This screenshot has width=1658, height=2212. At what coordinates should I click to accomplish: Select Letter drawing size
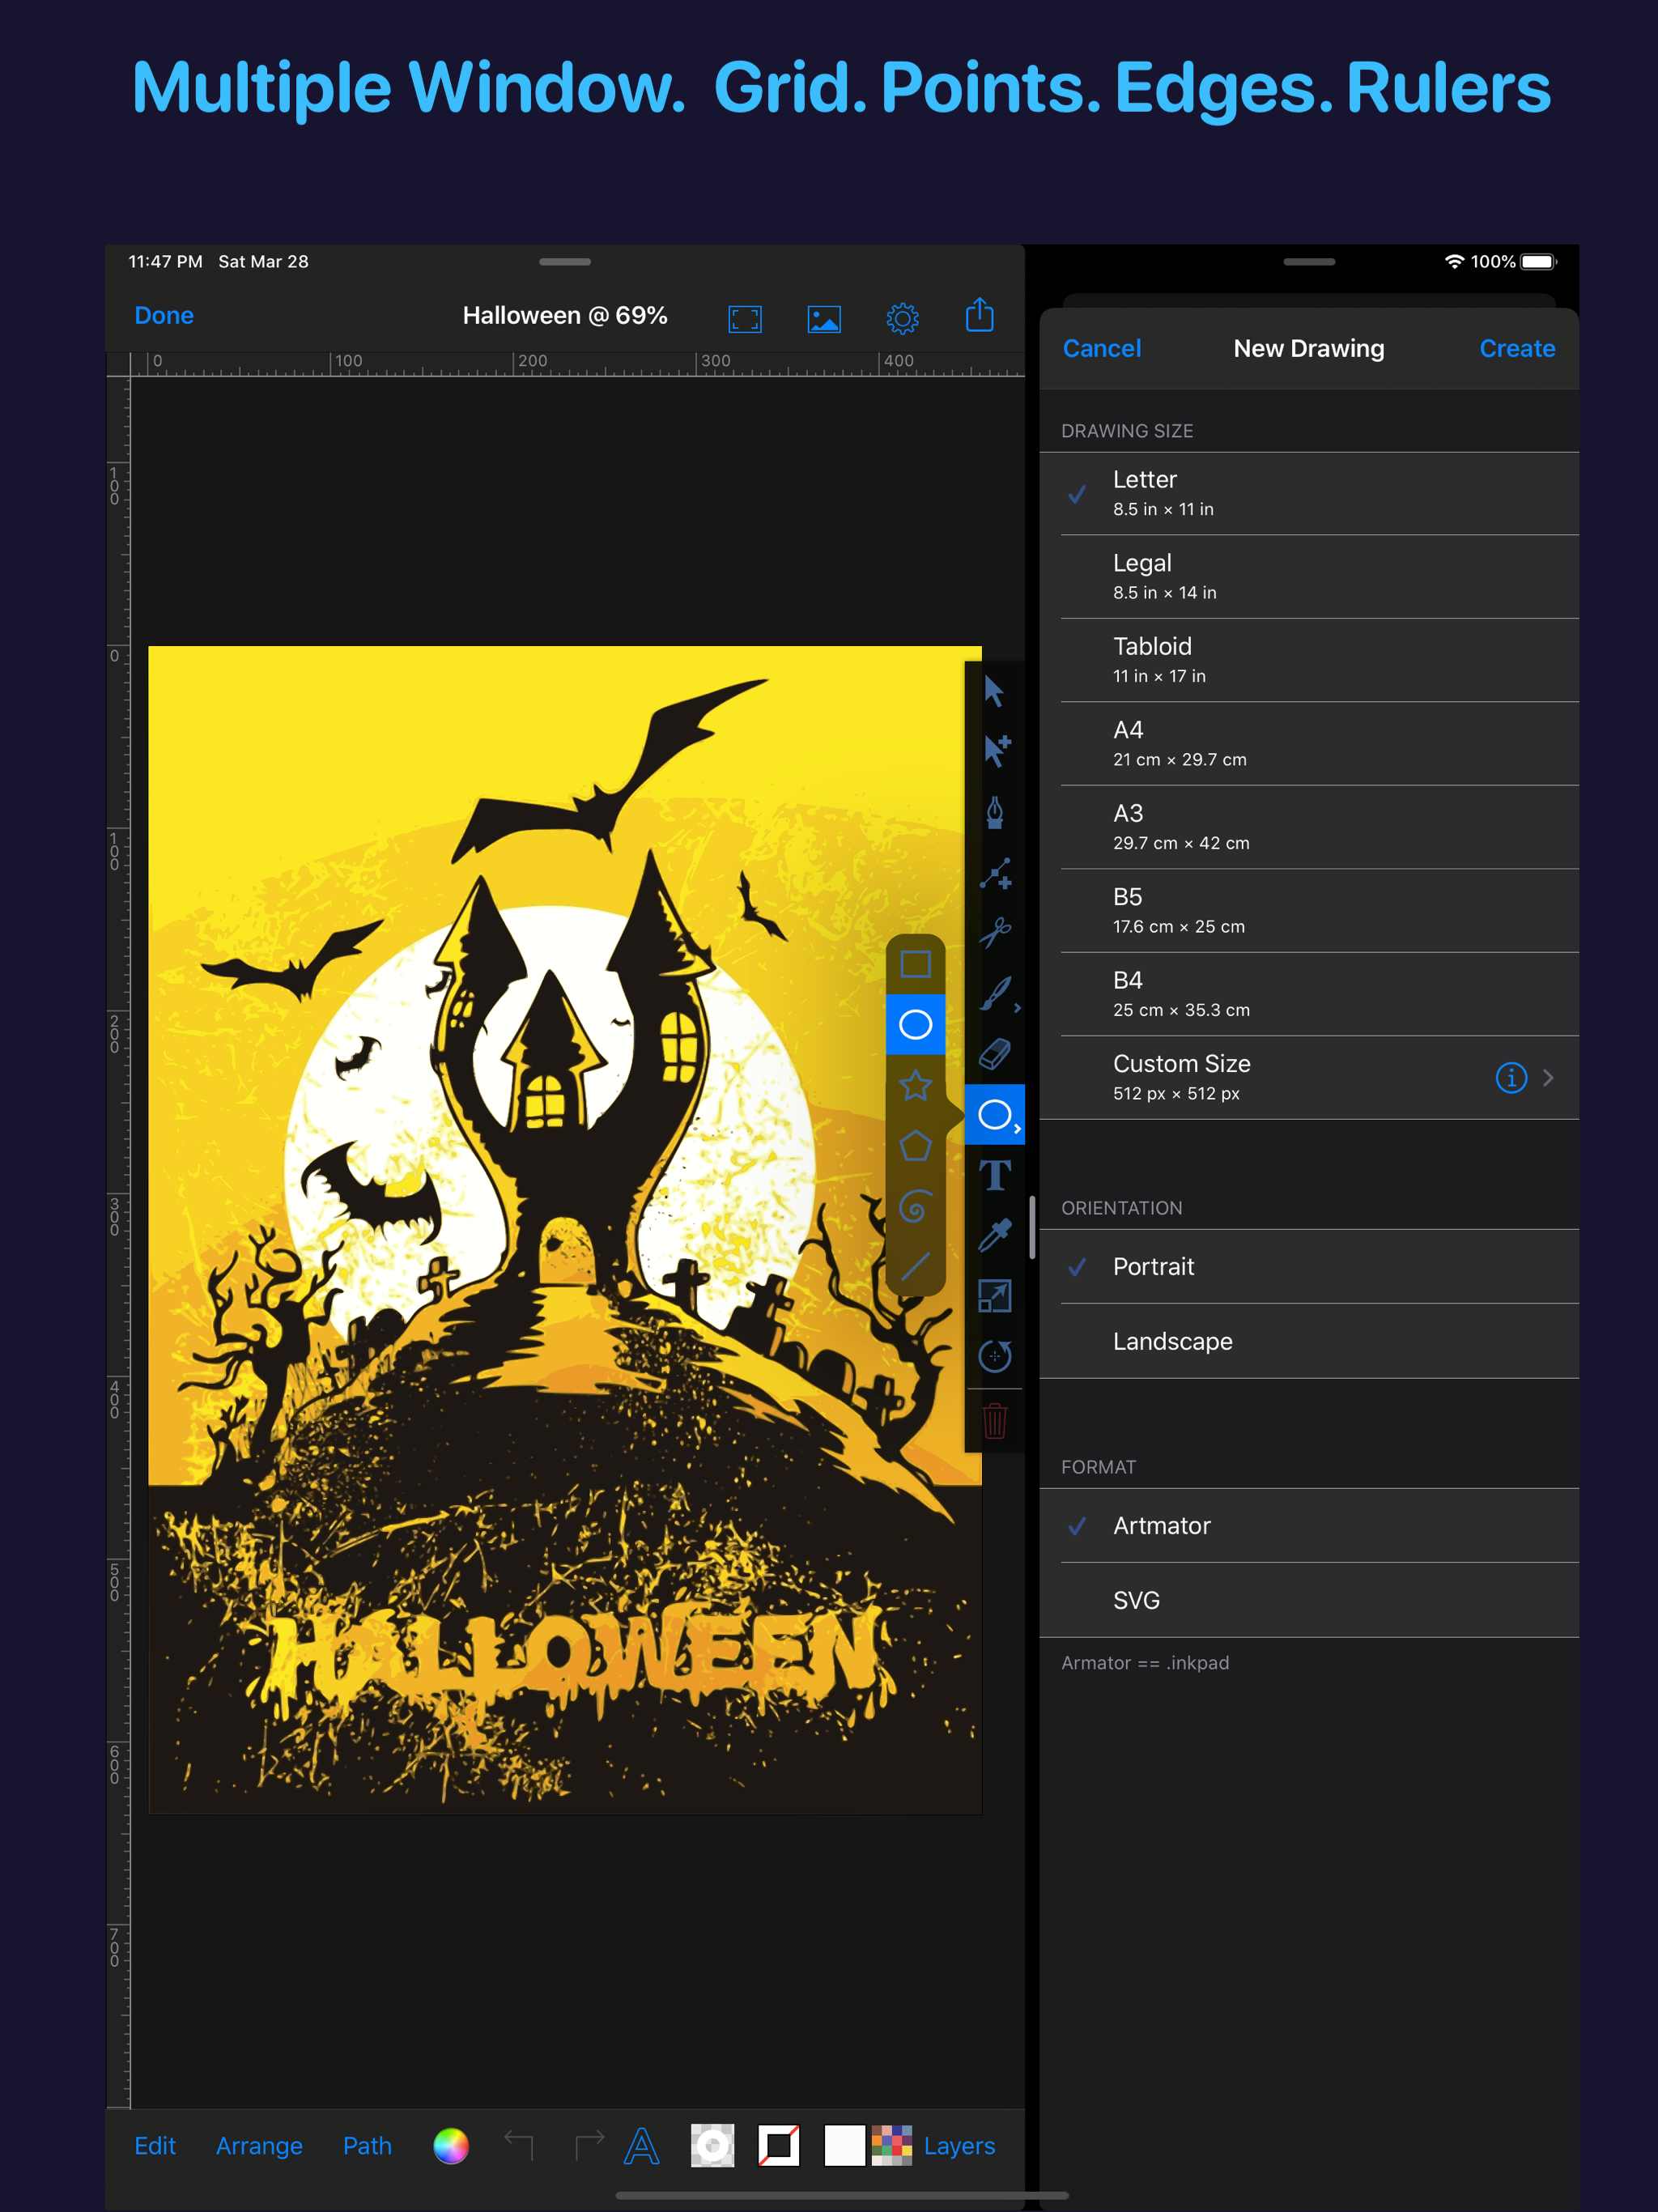1309,494
